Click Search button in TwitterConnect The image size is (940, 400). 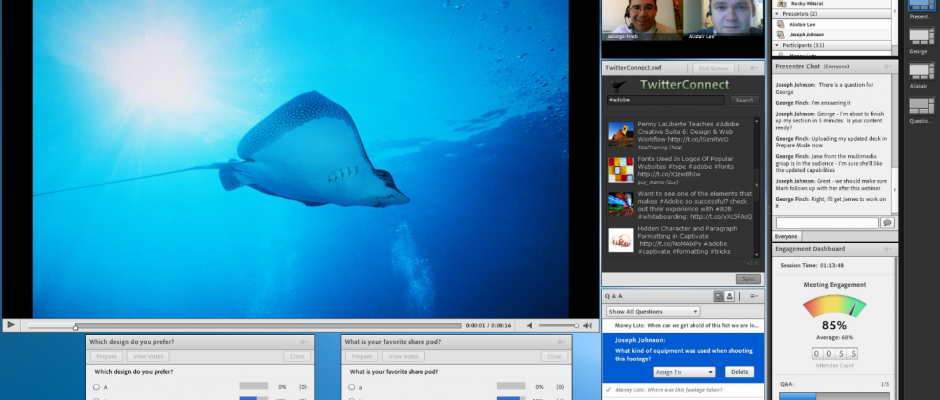tap(744, 100)
